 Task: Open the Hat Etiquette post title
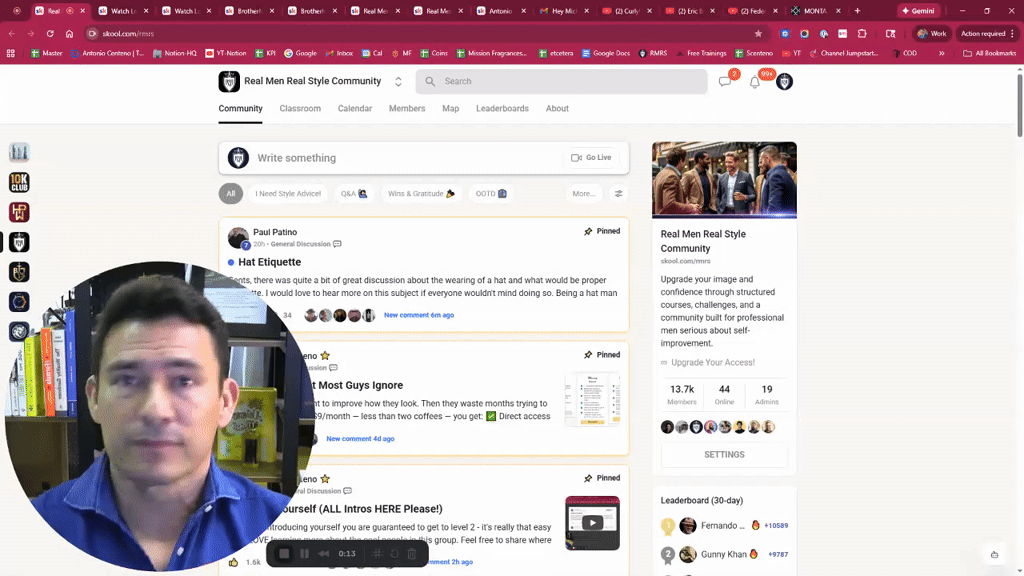270,262
